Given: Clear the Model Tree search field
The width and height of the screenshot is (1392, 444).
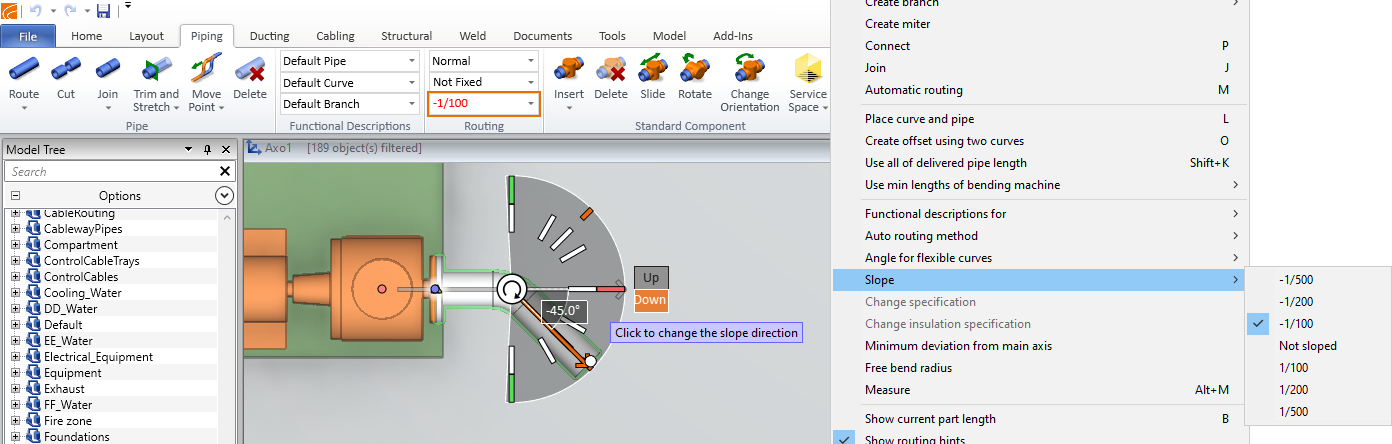Looking at the screenshot, I should (225, 172).
